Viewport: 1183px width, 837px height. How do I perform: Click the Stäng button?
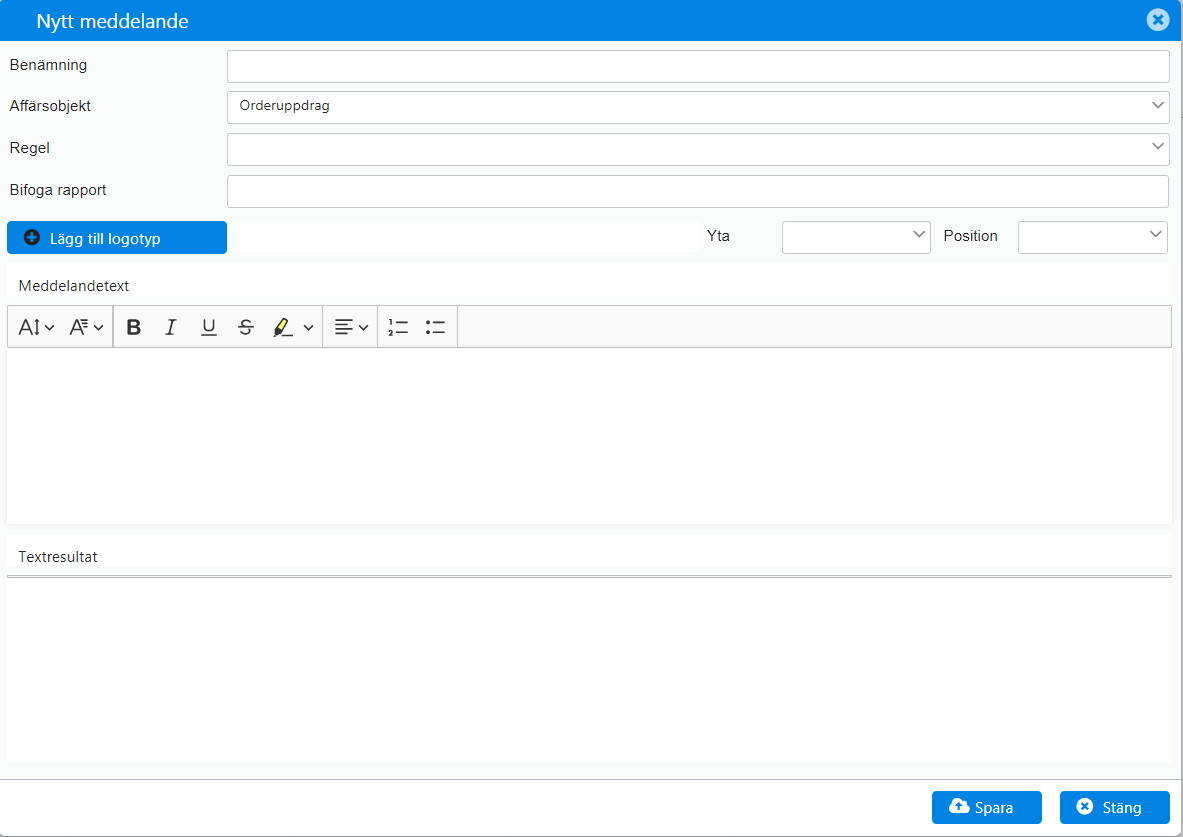1115,808
